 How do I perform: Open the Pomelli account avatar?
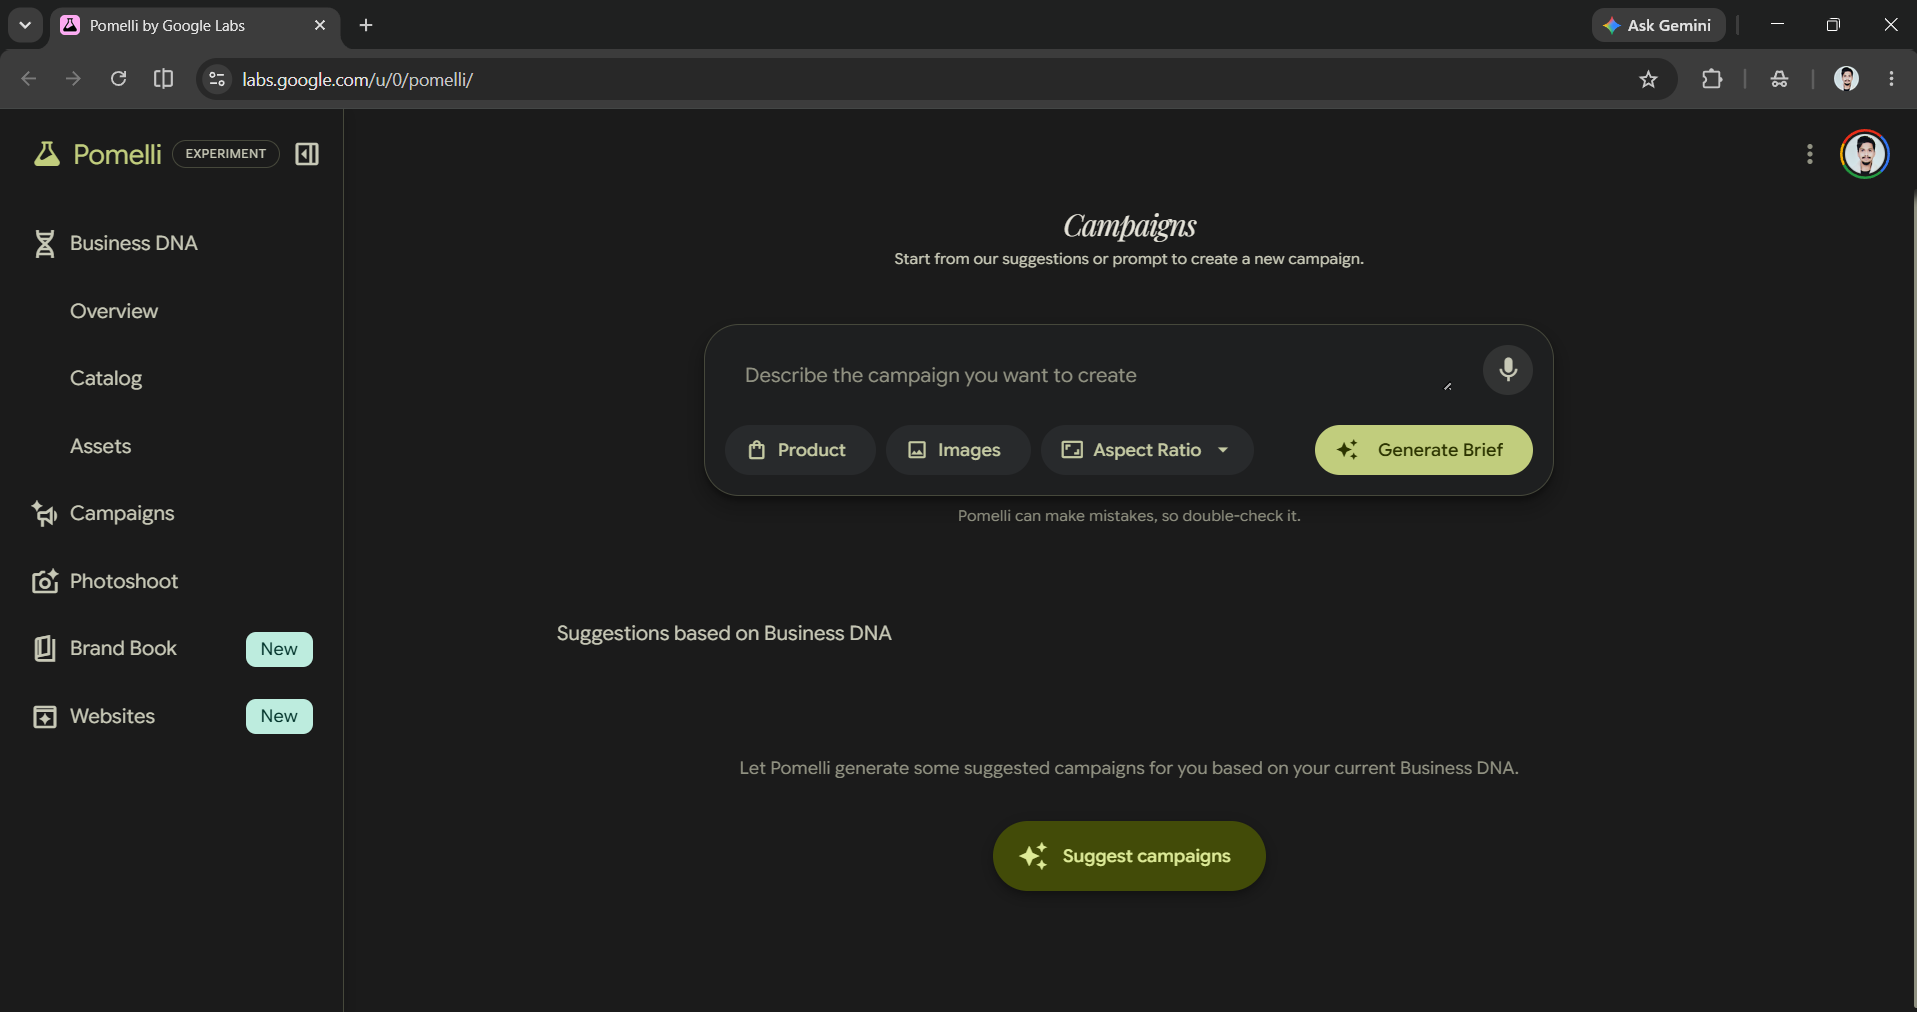tap(1865, 154)
